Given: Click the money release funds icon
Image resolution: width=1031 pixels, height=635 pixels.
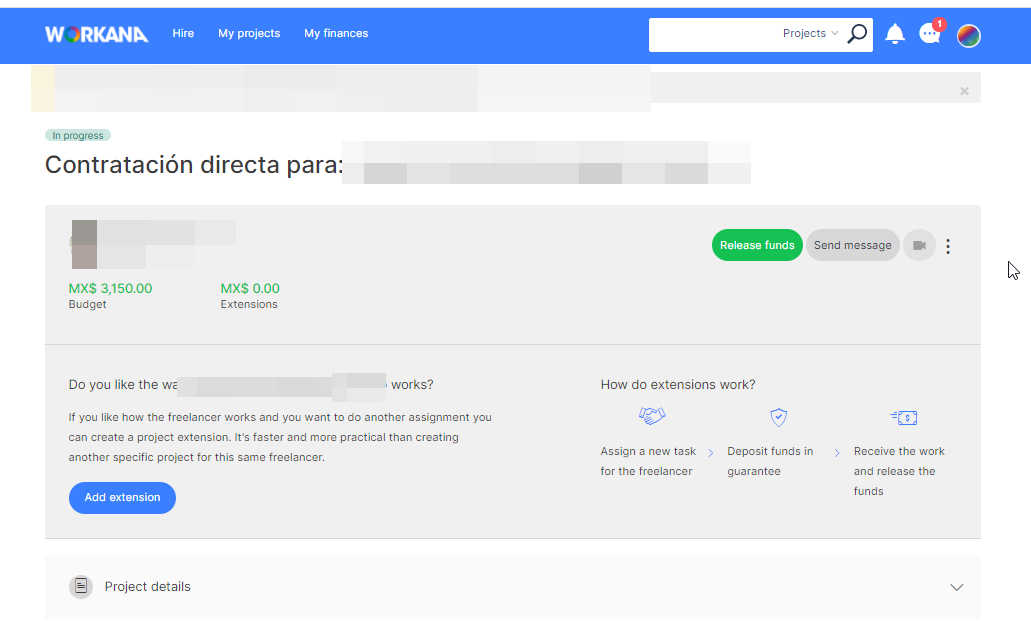Looking at the screenshot, I should [903, 417].
